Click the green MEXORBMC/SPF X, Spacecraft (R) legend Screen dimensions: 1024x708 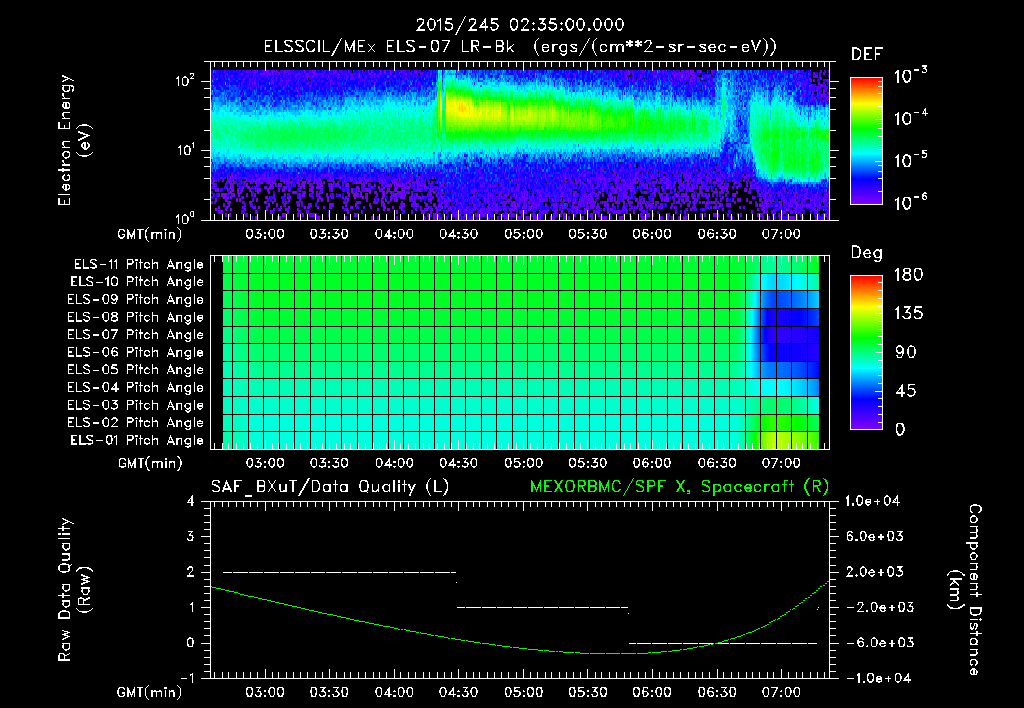[679, 487]
